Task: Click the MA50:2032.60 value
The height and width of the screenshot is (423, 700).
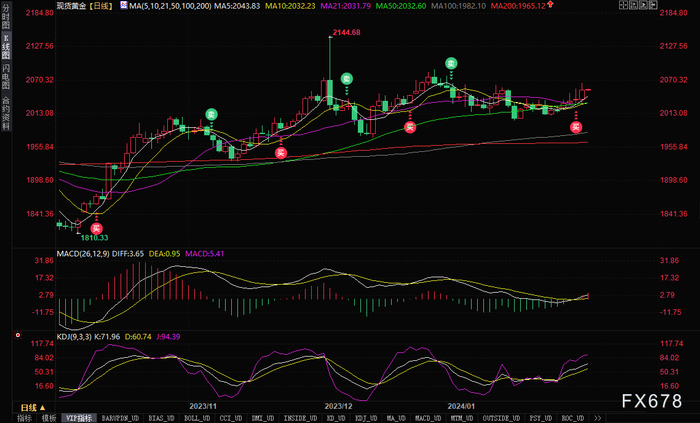Action: pos(401,6)
